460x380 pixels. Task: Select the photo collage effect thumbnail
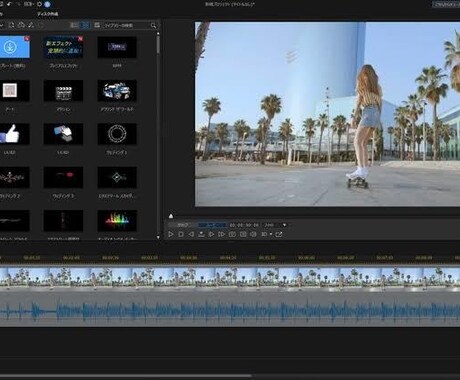117,91
